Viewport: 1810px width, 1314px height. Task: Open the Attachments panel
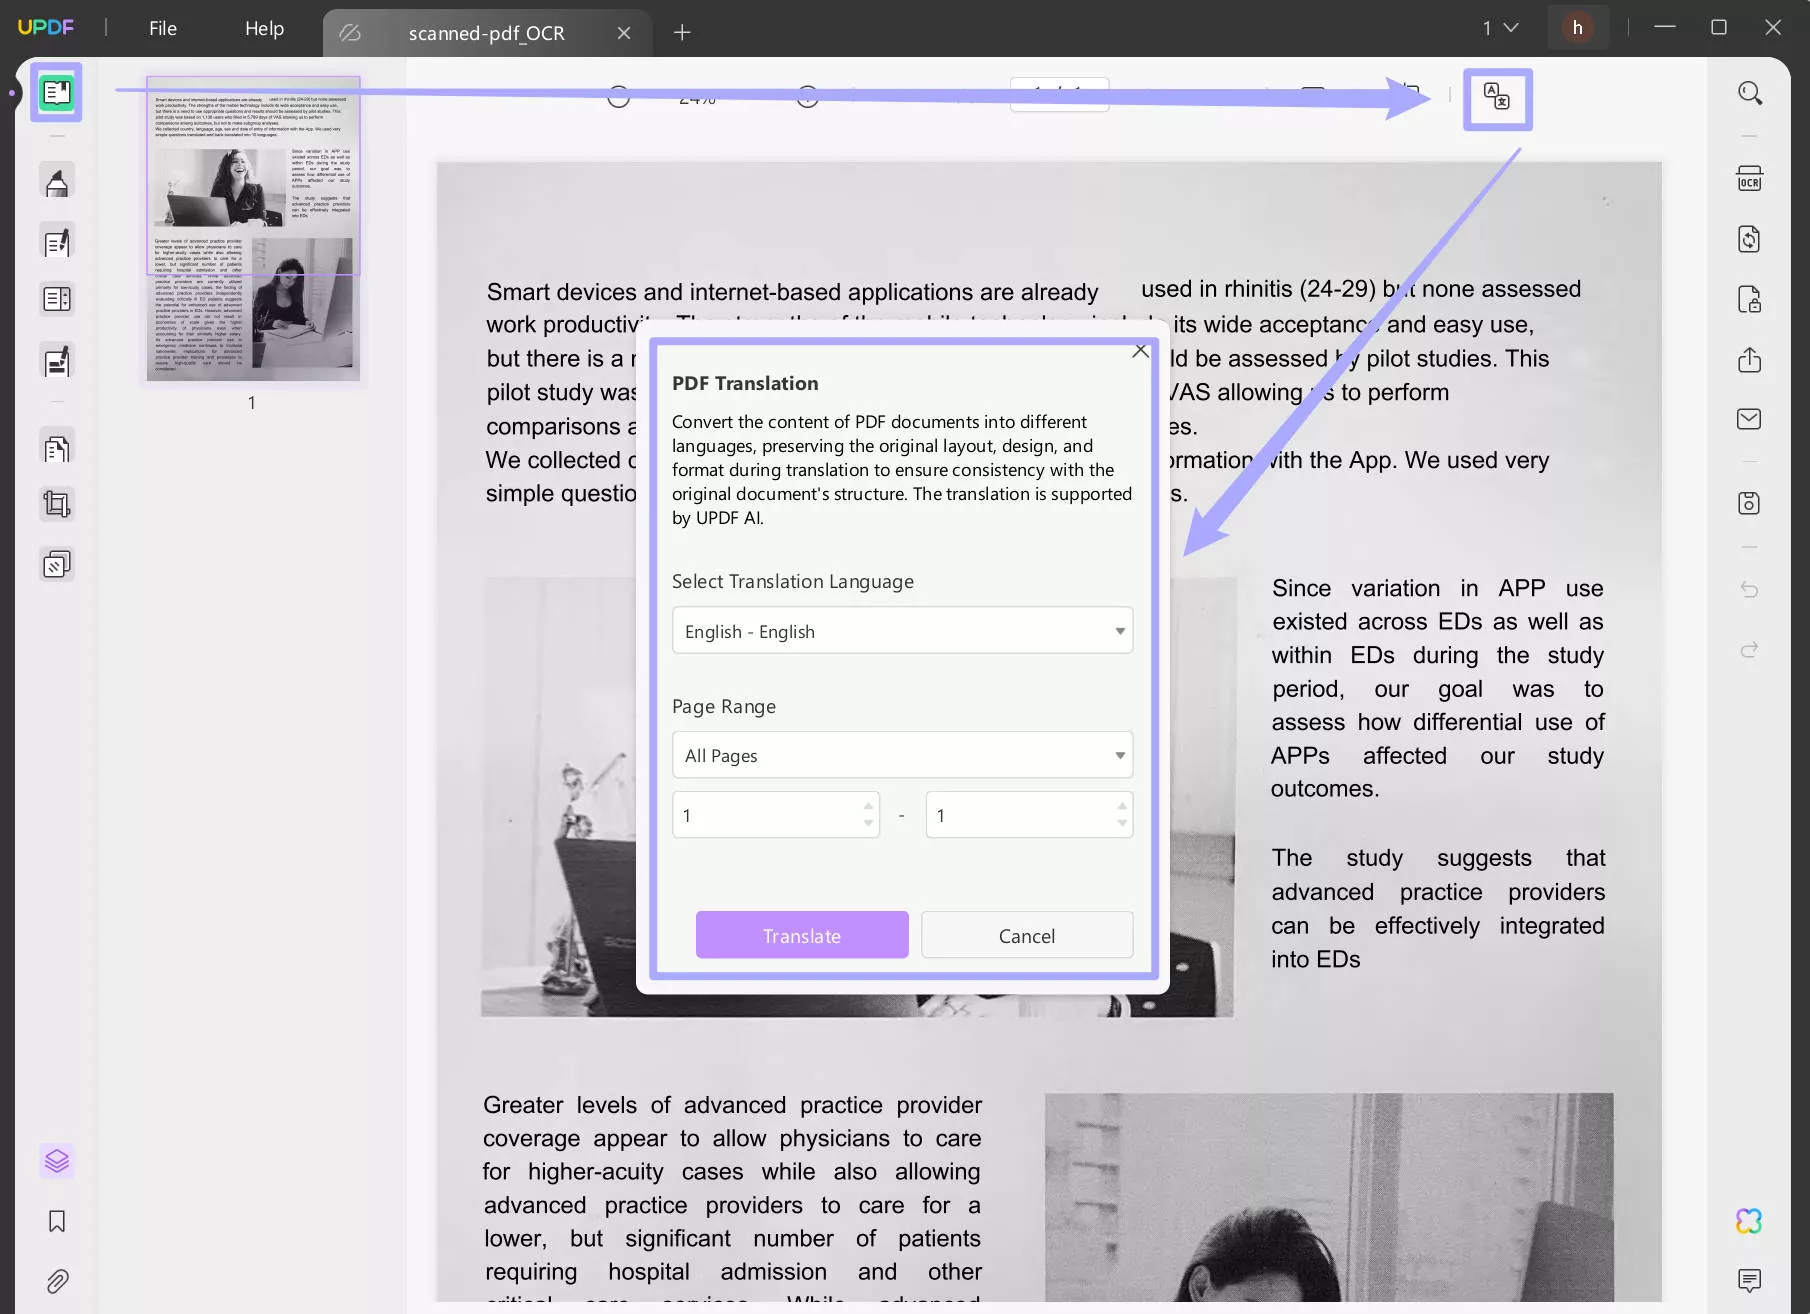[57, 1282]
